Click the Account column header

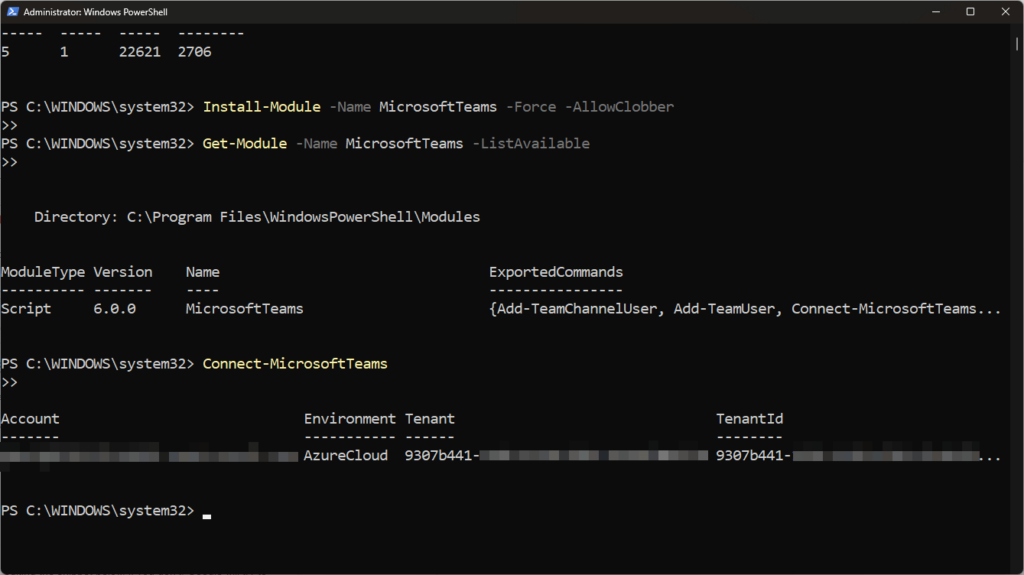click(30, 419)
